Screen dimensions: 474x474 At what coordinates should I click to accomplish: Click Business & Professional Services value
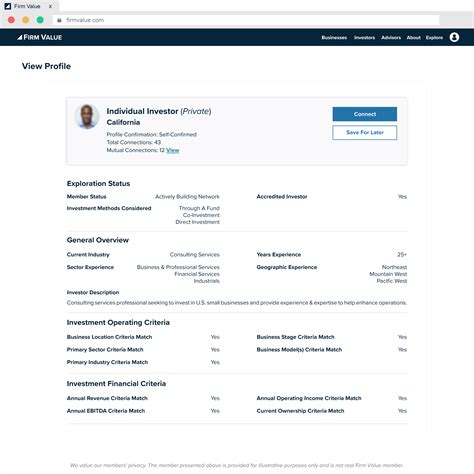(x=178, y=267)
